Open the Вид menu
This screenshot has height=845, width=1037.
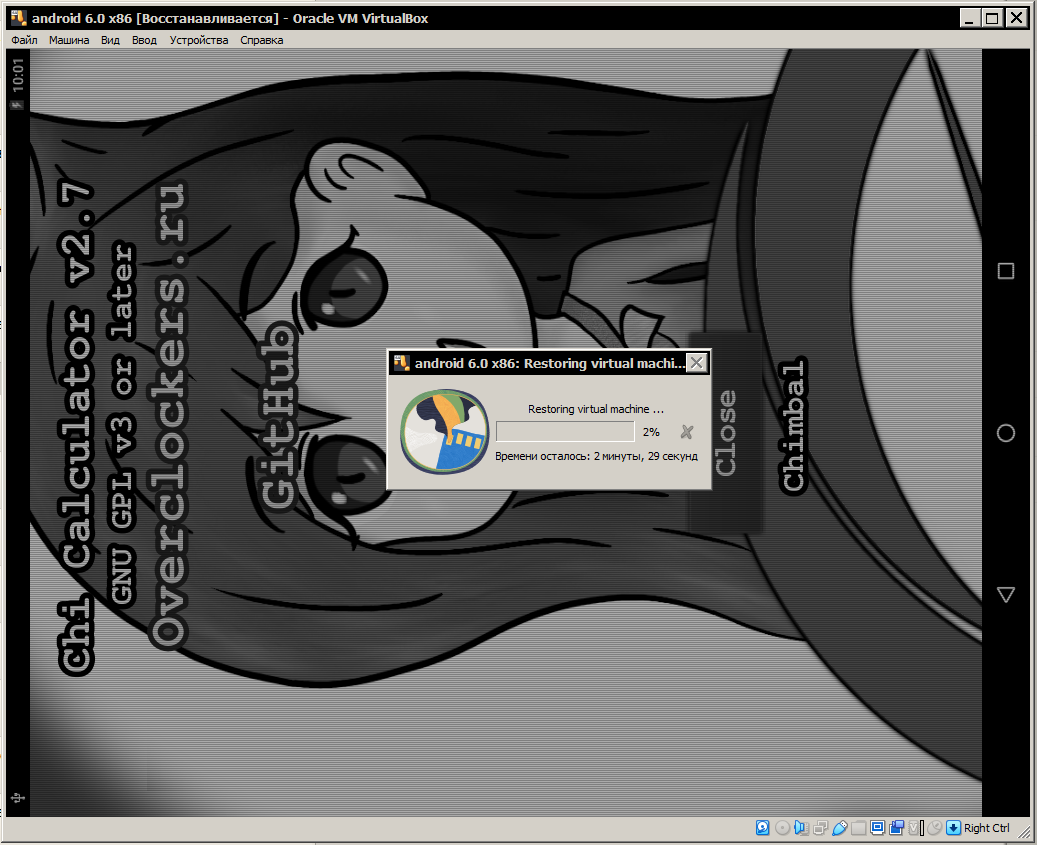110,40
